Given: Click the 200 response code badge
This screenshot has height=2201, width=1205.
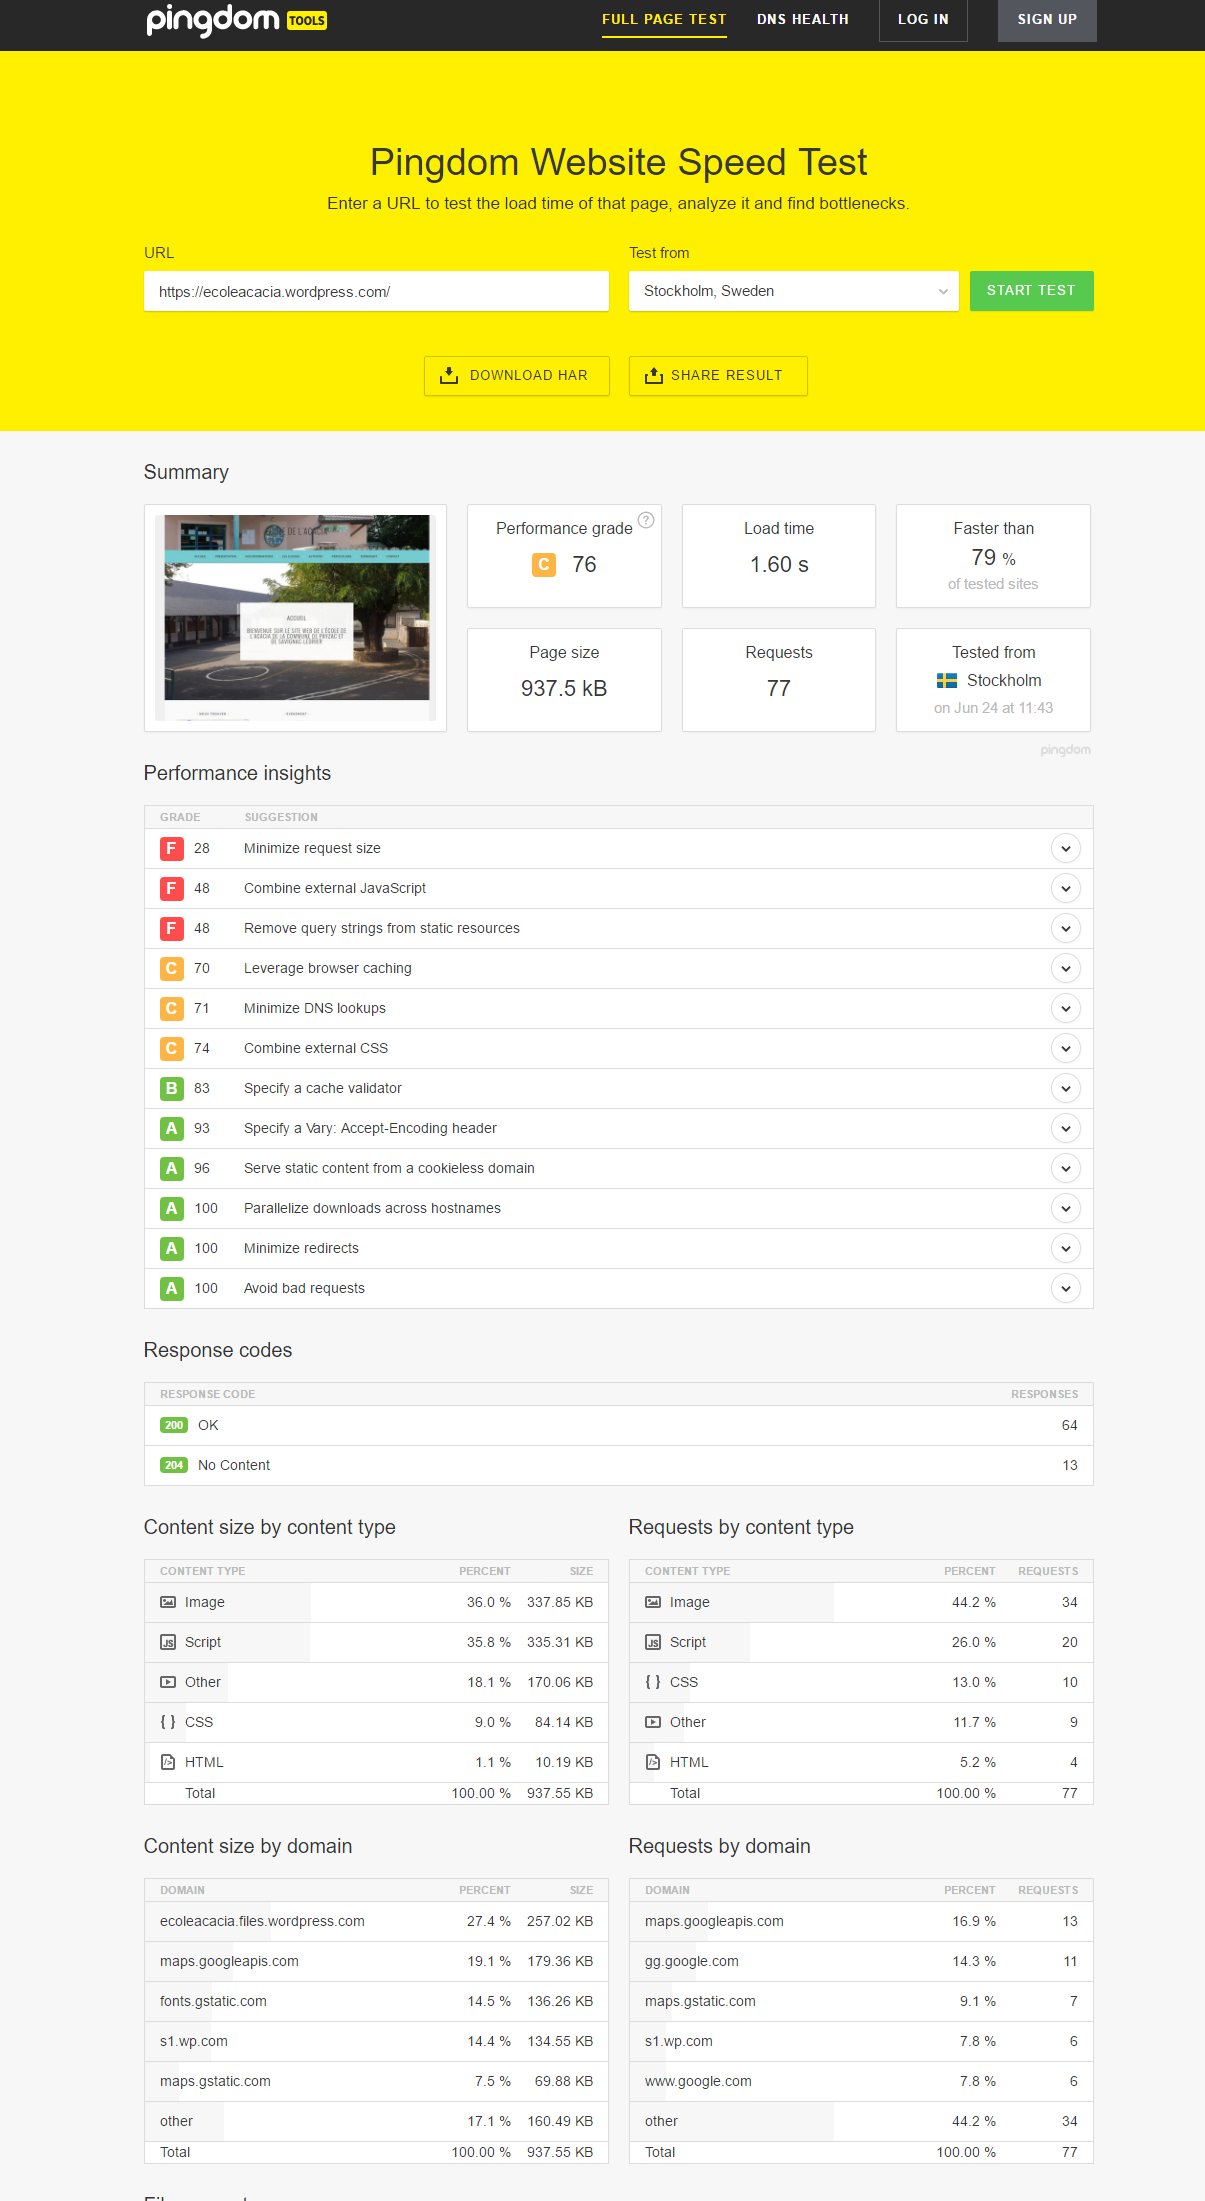Looking at the screenshot, I should (174, 1425).
